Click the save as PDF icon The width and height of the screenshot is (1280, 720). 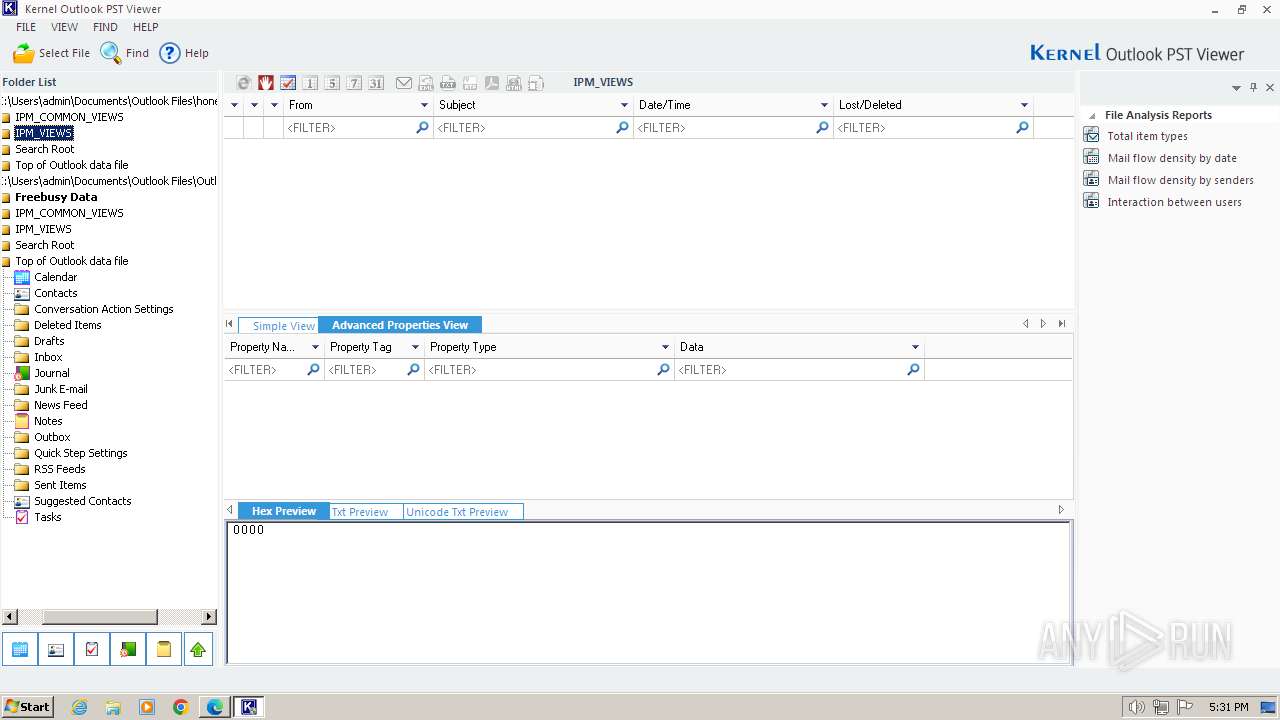click(492, 83)
